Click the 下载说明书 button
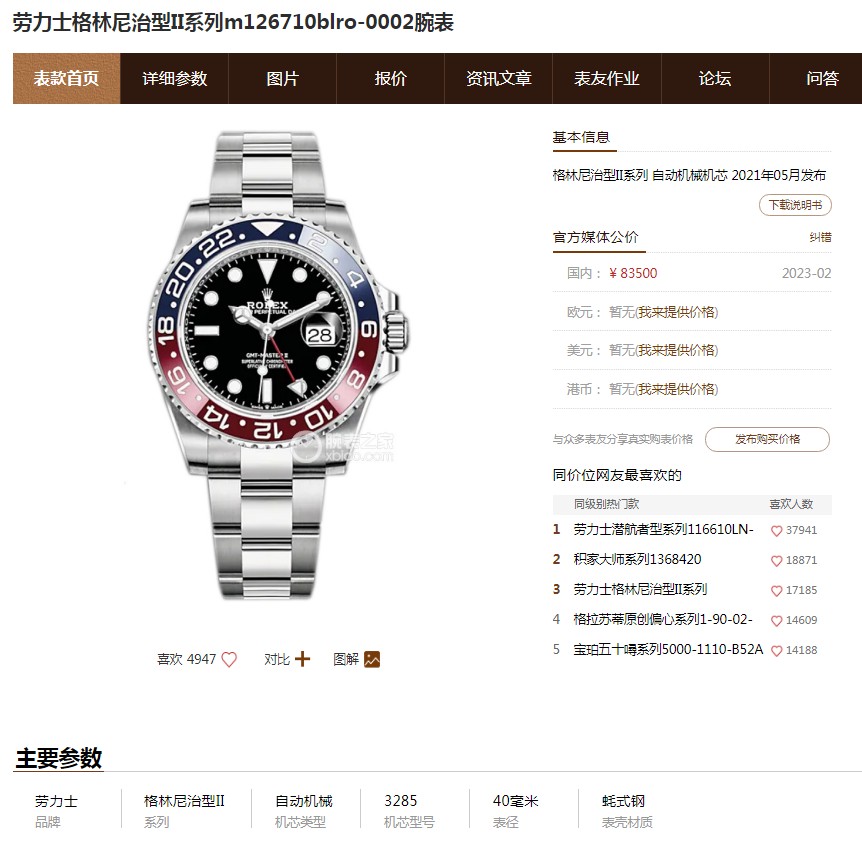862x841 pixels. [x=795, y=205]
